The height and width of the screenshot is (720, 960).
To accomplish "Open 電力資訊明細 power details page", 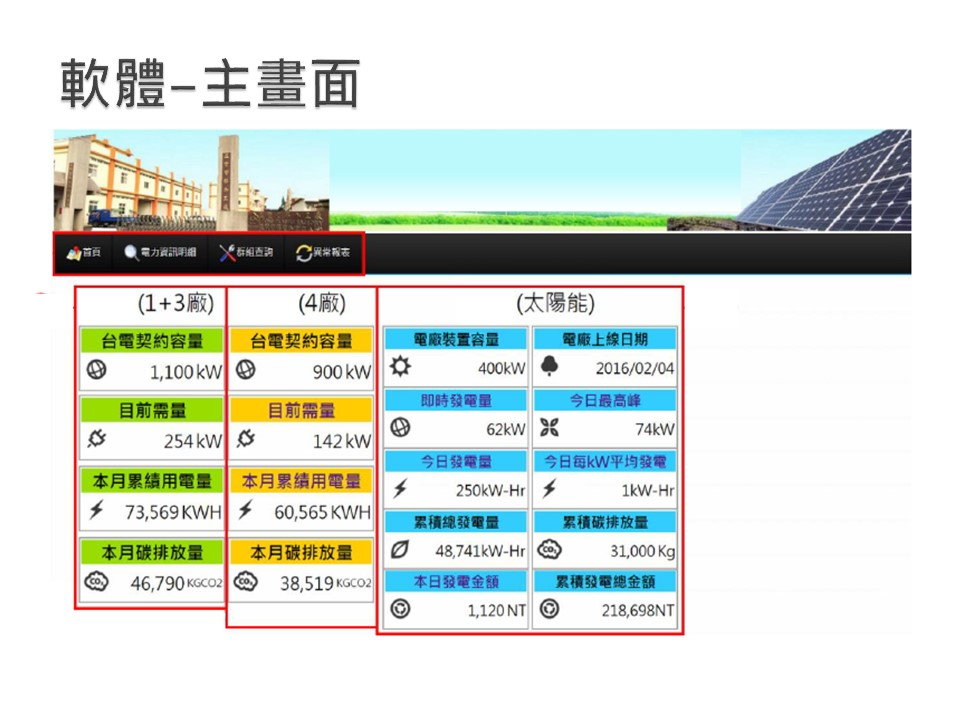I will (x=160, y=253).
